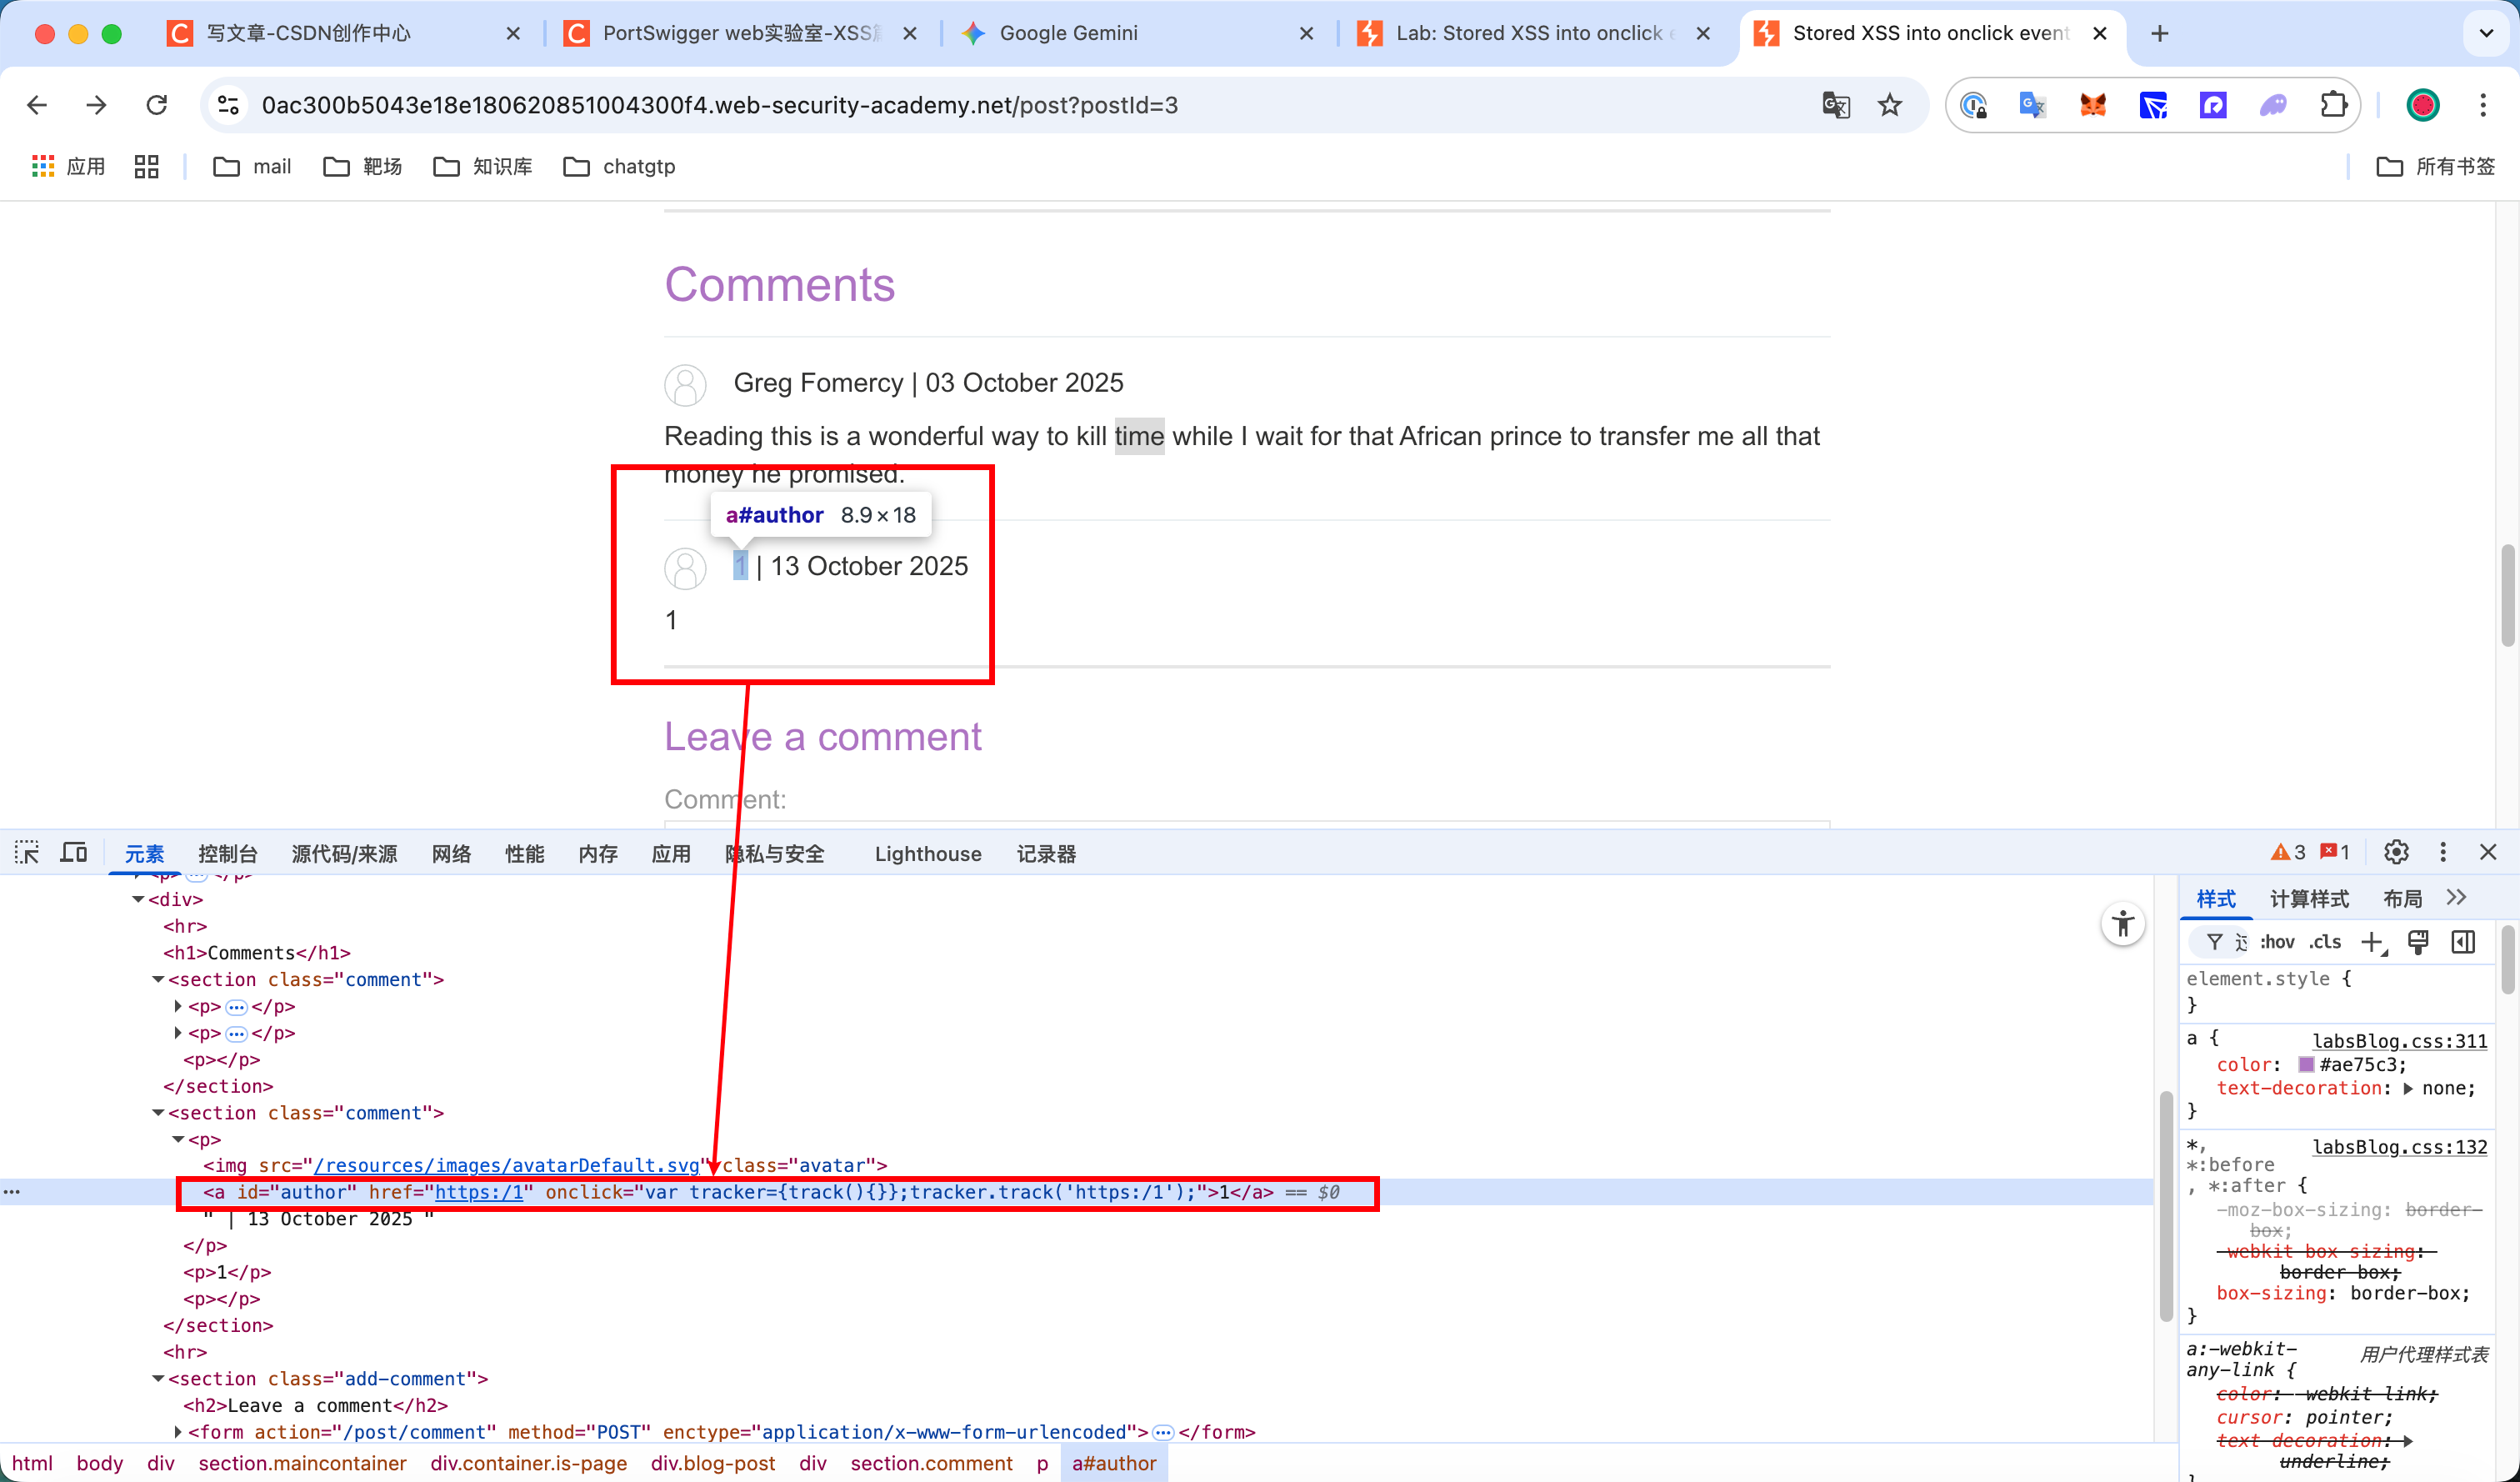Expand the form action="/post/comment" node
Viewport: 2520px width, 1482px height.
tap(178, 1432)
